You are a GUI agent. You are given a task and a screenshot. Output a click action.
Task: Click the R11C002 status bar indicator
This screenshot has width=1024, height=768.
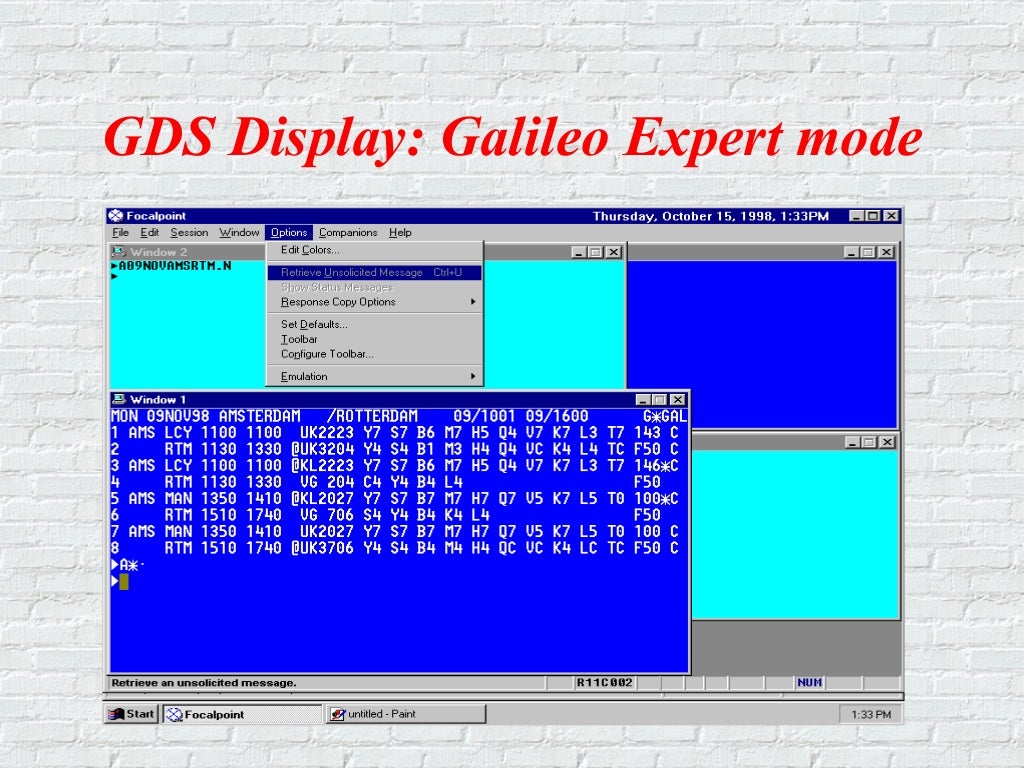pos(604,682)
